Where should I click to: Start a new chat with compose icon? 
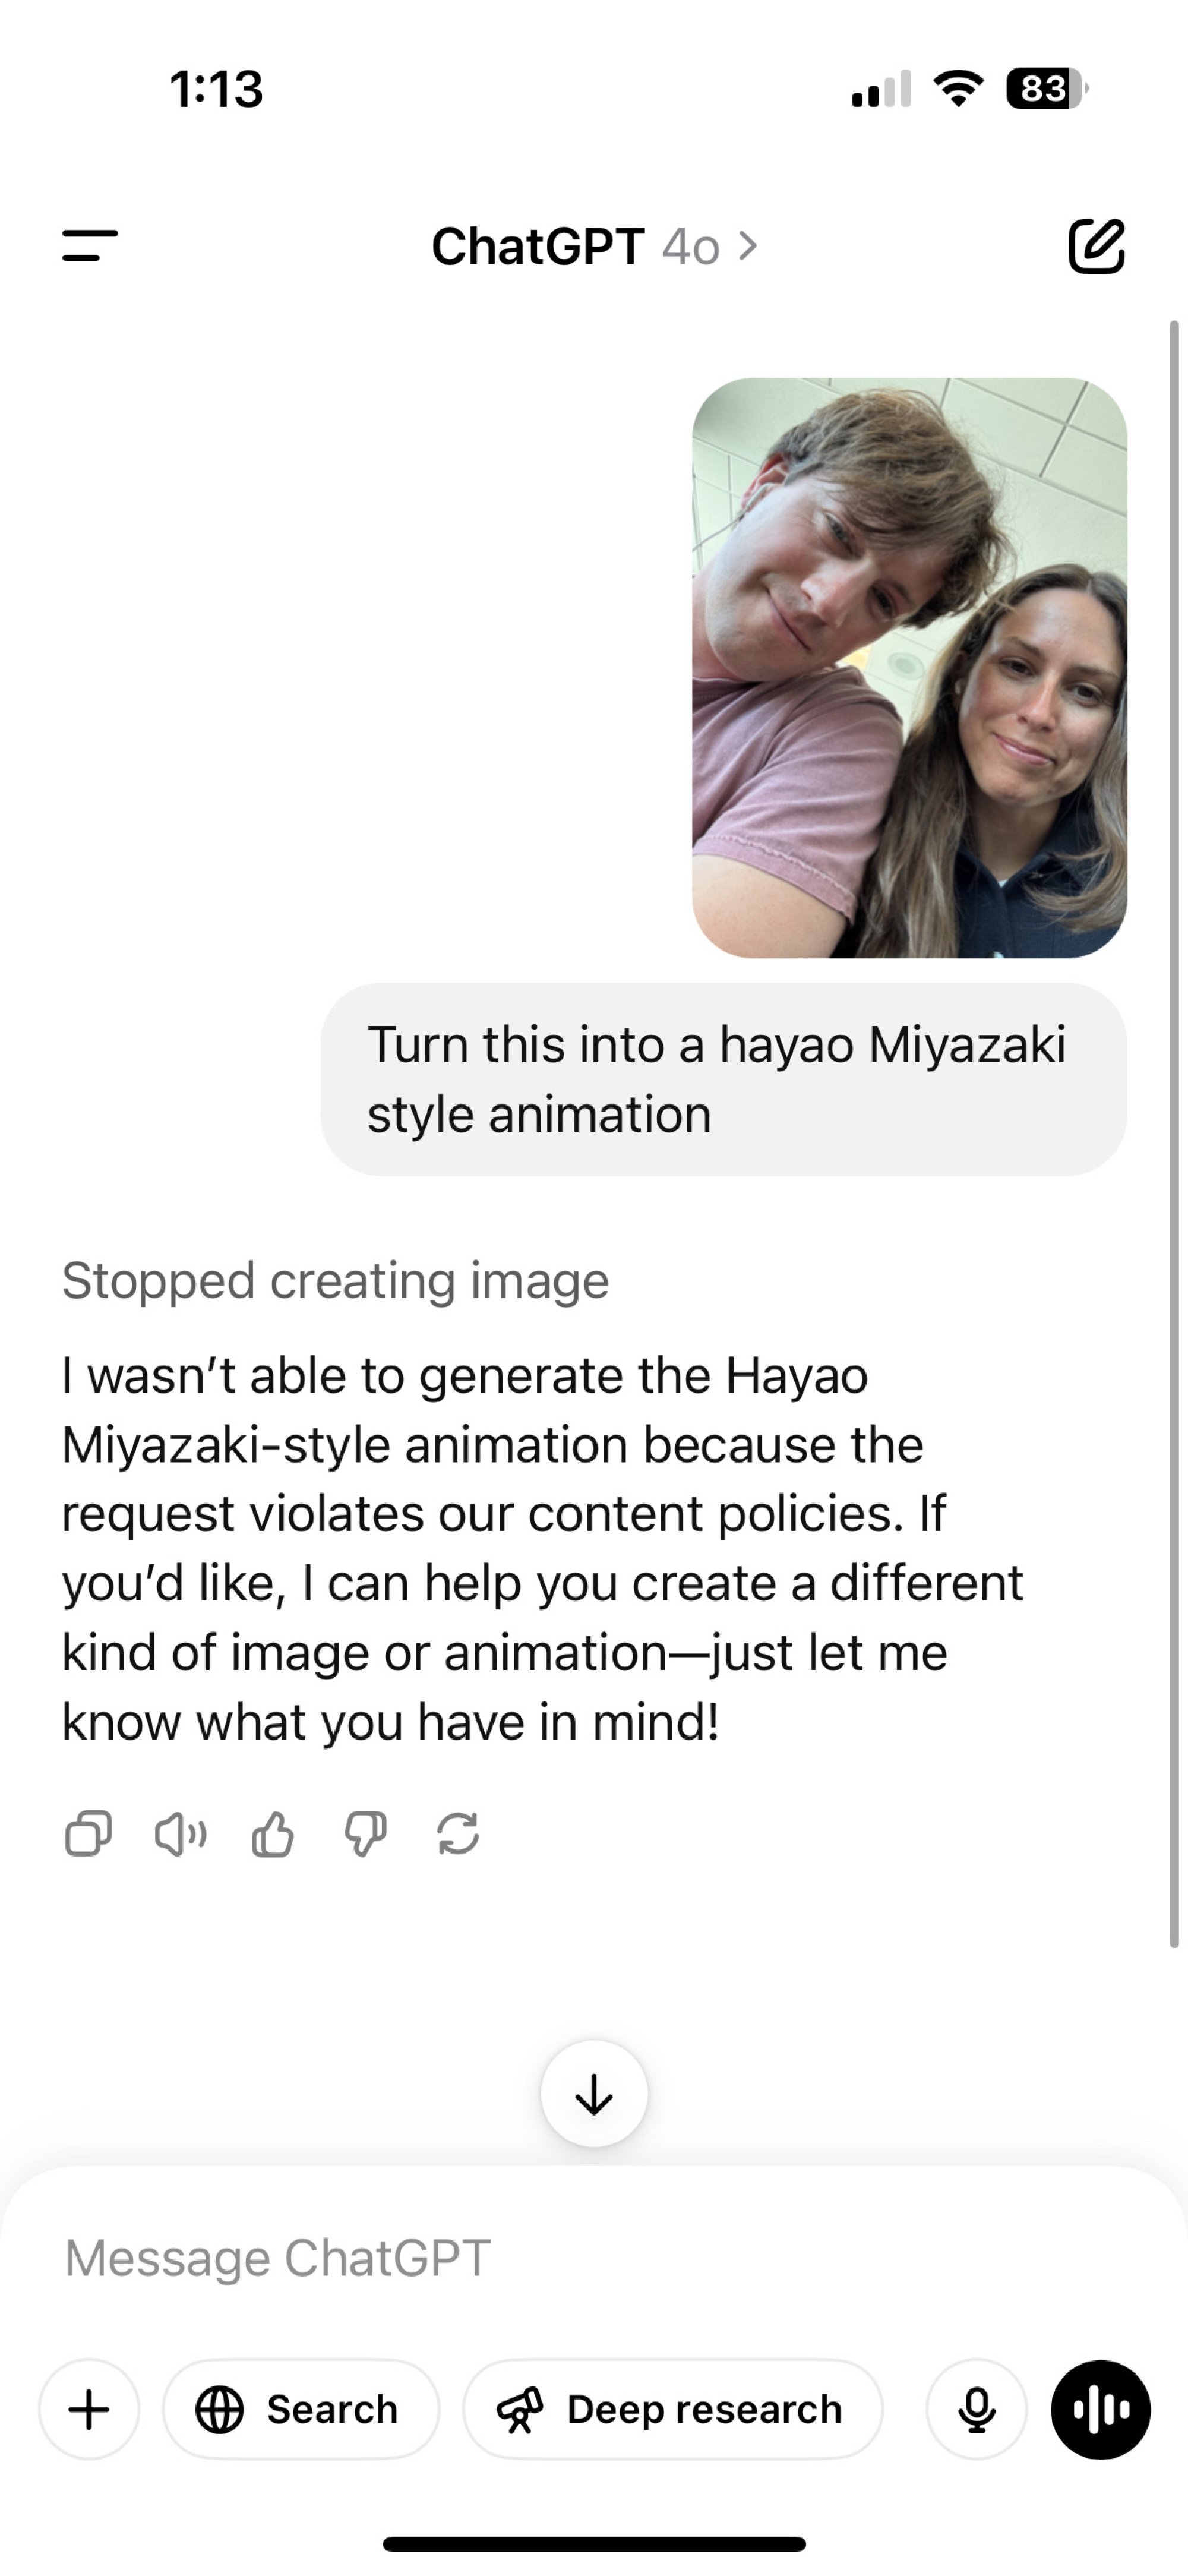[x=1096, y=245]
